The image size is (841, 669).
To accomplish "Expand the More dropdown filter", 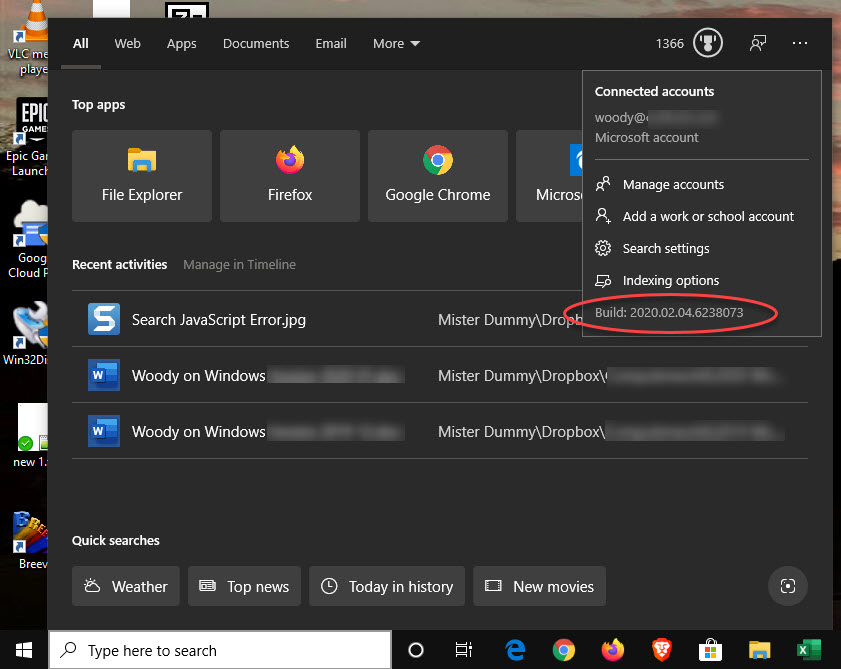I will coord(396,44).
